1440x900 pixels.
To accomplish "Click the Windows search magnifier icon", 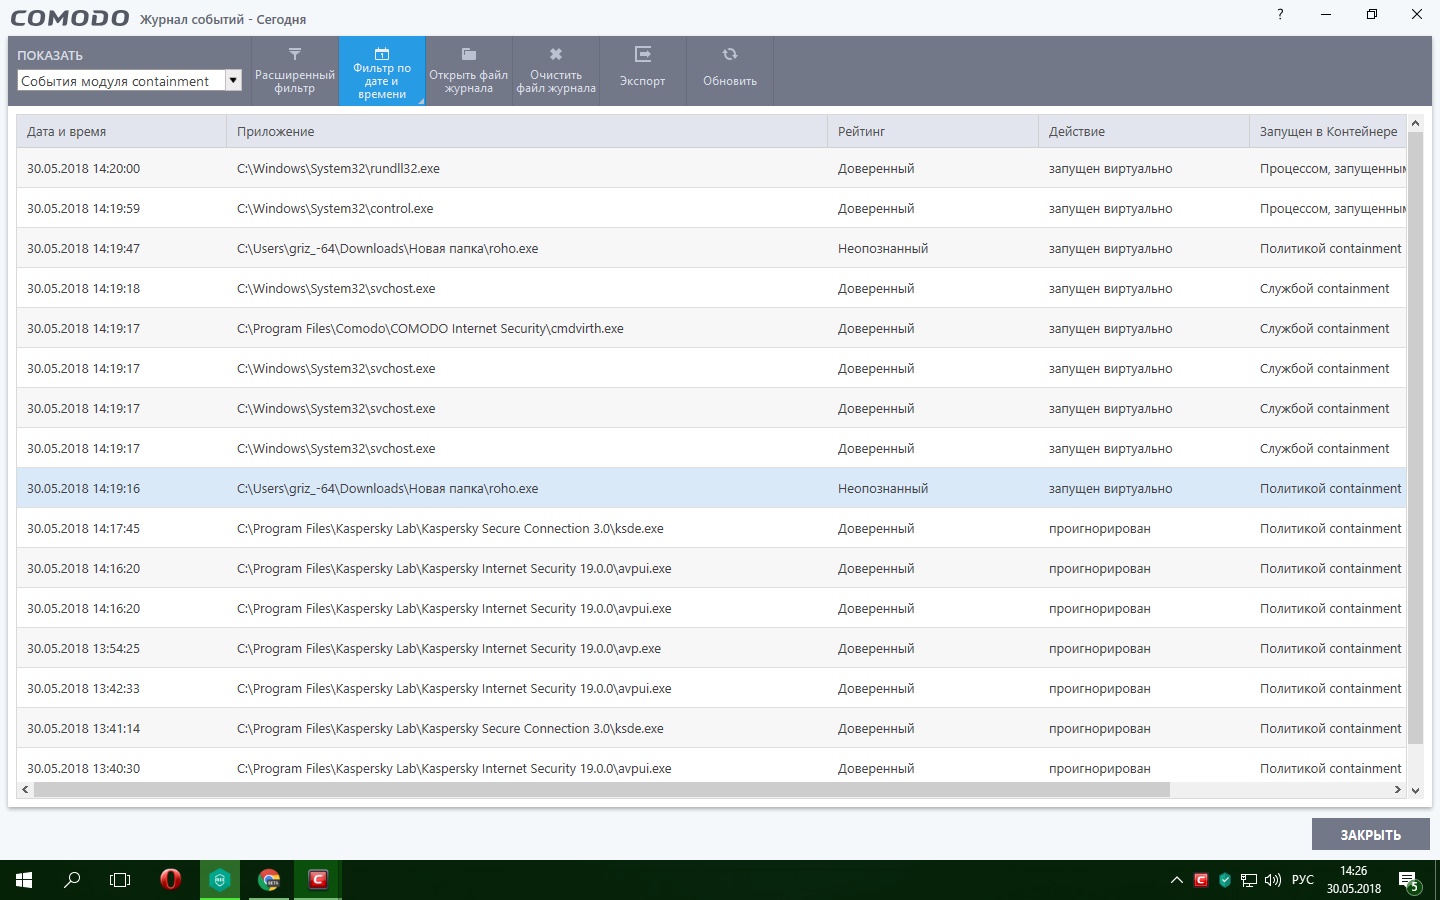I will click(72, 880).
